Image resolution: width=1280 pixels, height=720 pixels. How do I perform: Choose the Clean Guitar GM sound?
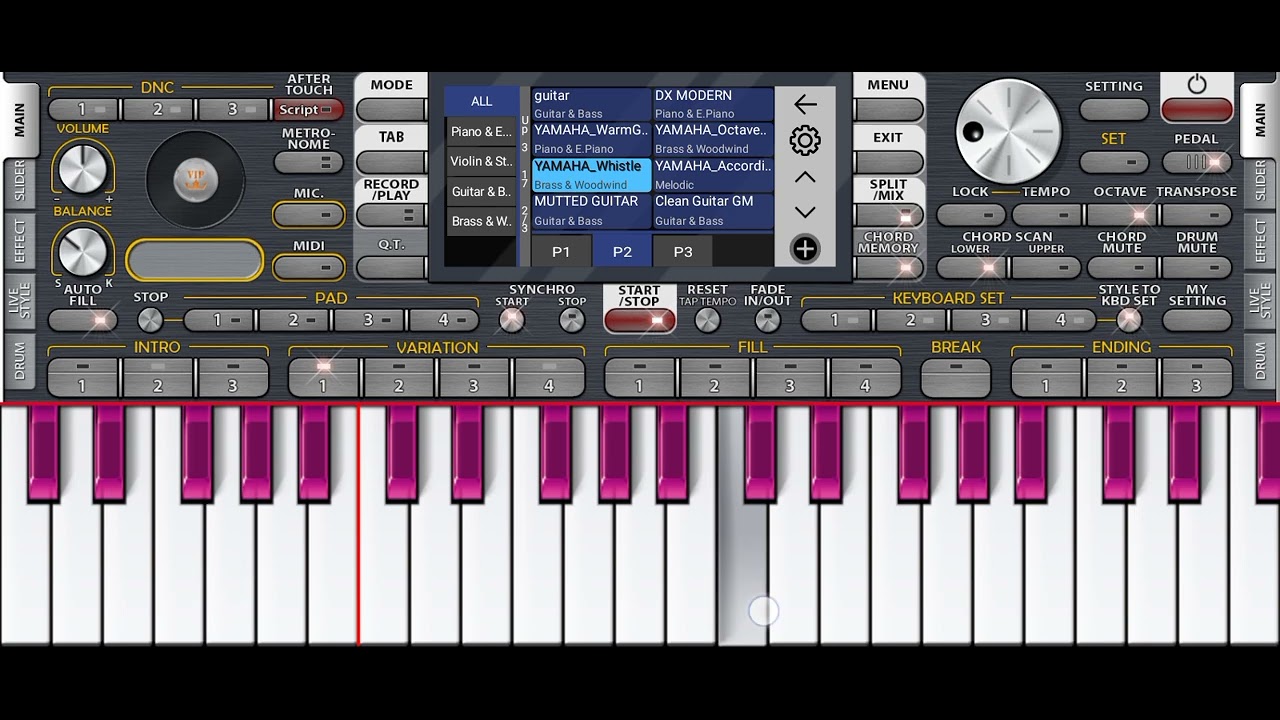point(713,211)
